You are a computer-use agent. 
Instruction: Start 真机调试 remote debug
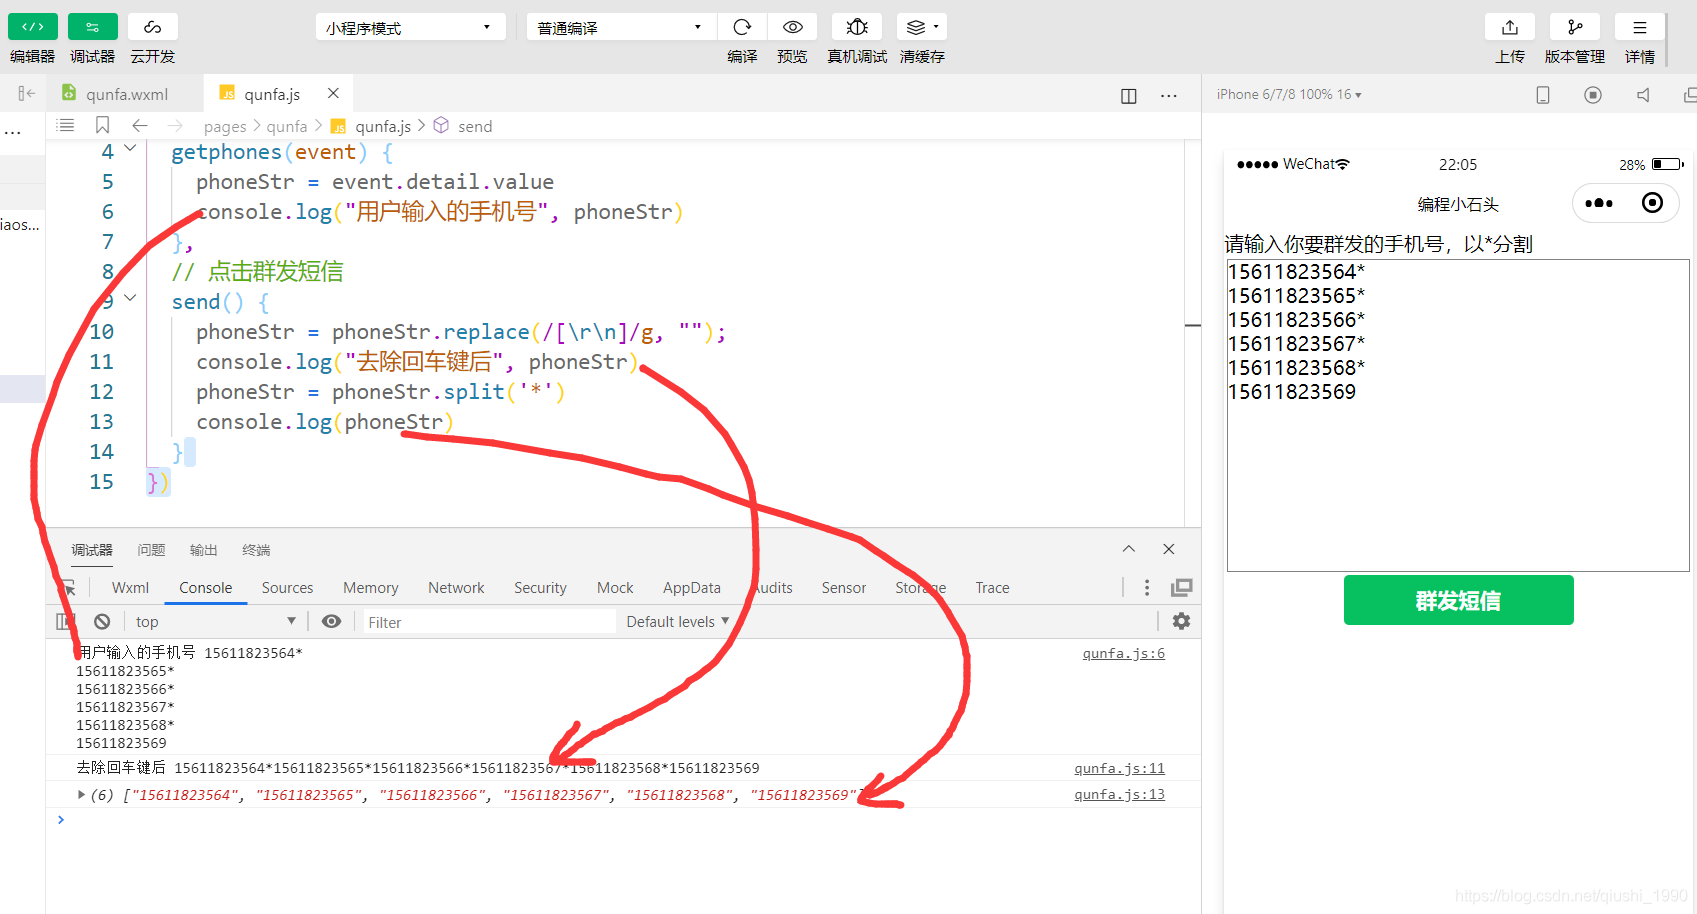(x=857, y=27)
